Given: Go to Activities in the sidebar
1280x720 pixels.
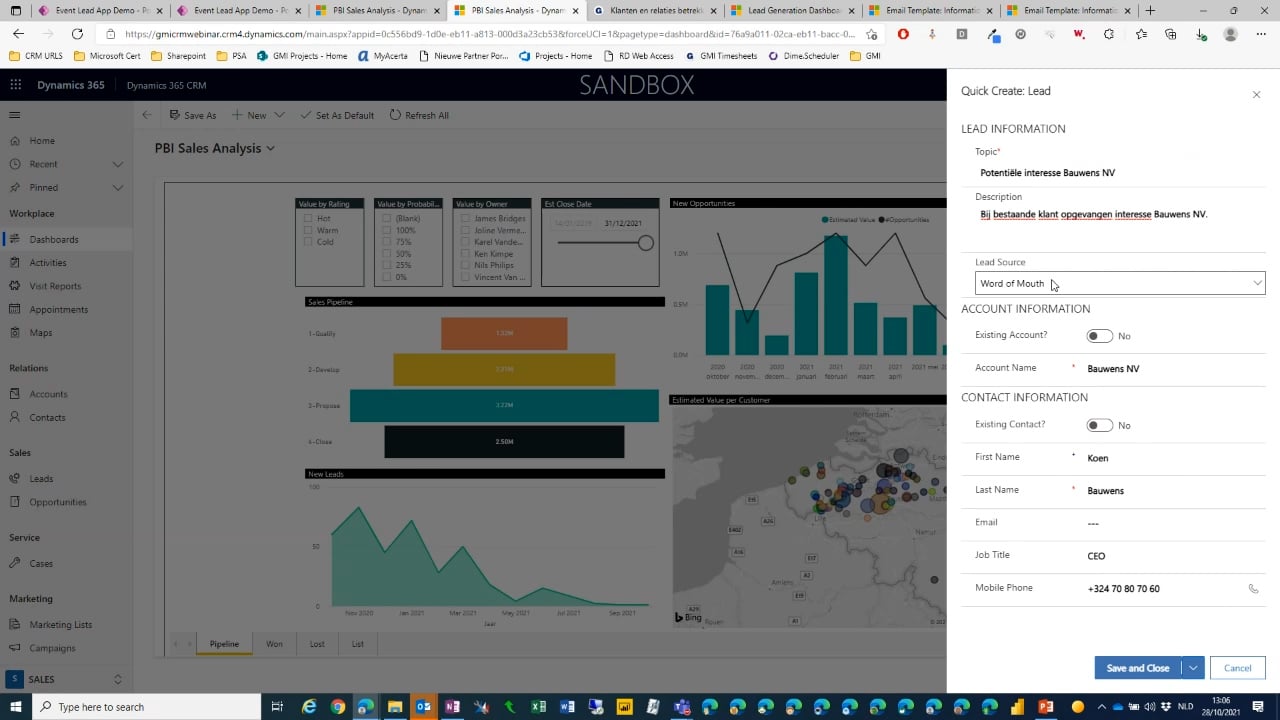Looking at the screenshot, I should 47,263.
